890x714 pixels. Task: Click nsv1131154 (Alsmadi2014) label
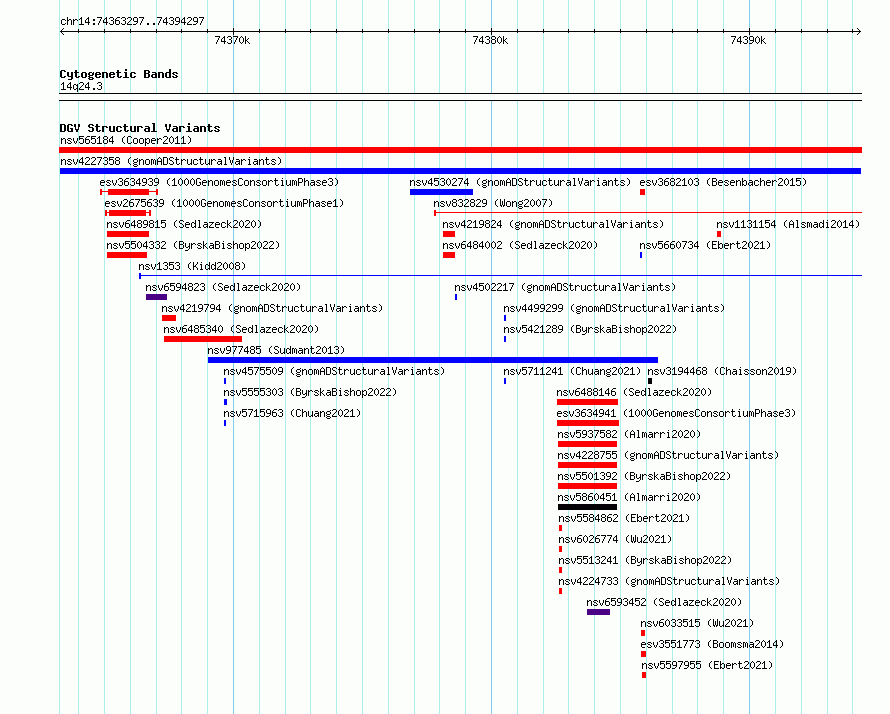coord(788,224)
